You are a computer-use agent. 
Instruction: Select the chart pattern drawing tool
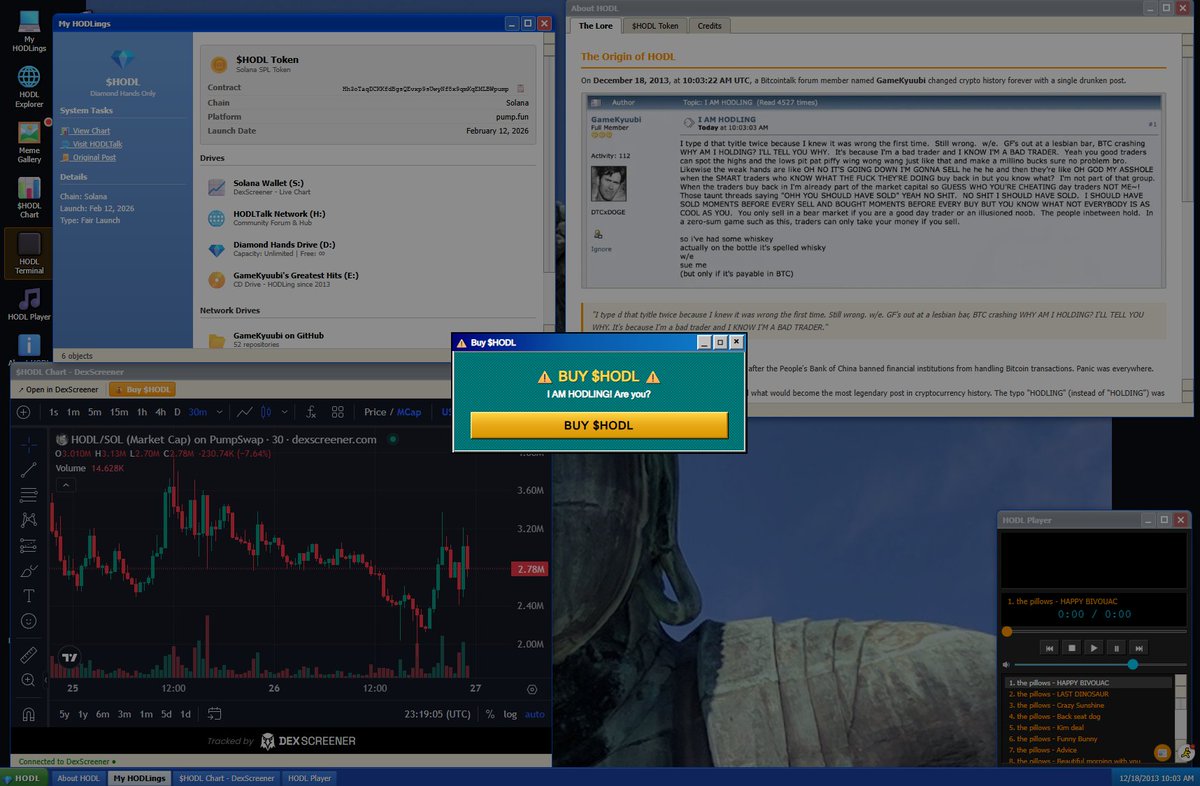28,520
